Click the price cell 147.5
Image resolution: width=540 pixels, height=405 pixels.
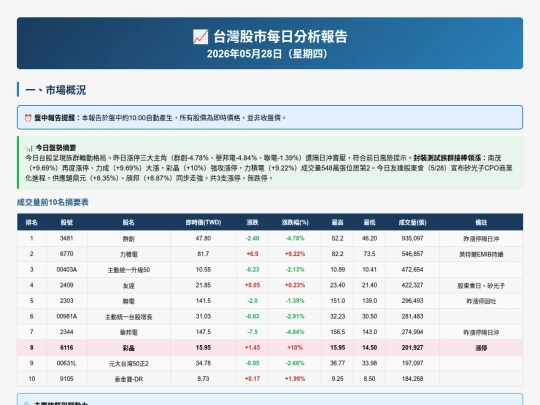pos(204,332)
